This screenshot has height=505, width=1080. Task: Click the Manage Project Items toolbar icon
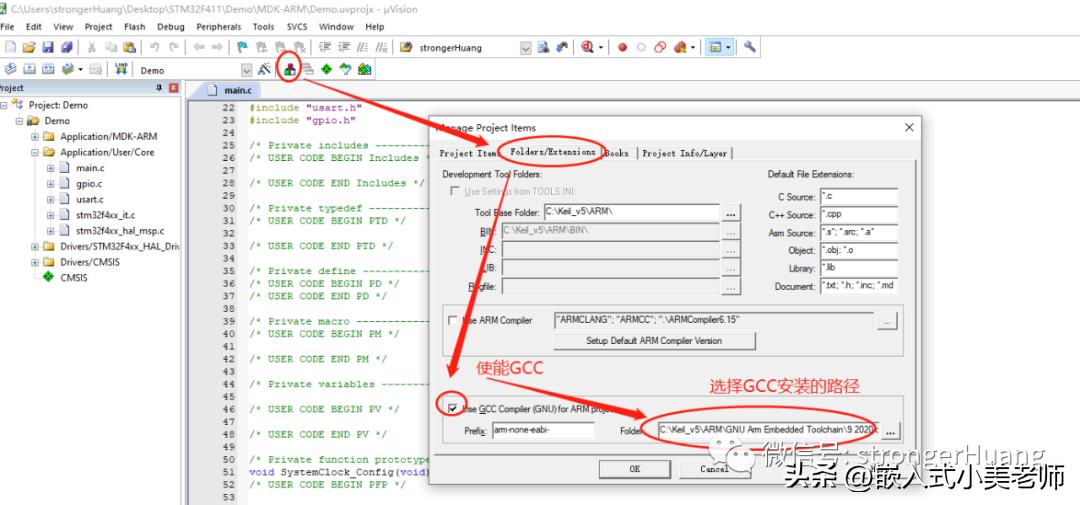[x=289, y=69]
